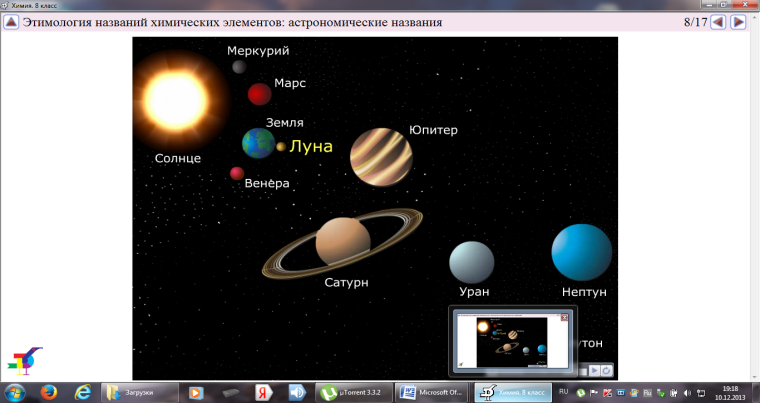760x403 pixels.
Task: Click the gray Mercury planet
Action: (x=239, y=66)
